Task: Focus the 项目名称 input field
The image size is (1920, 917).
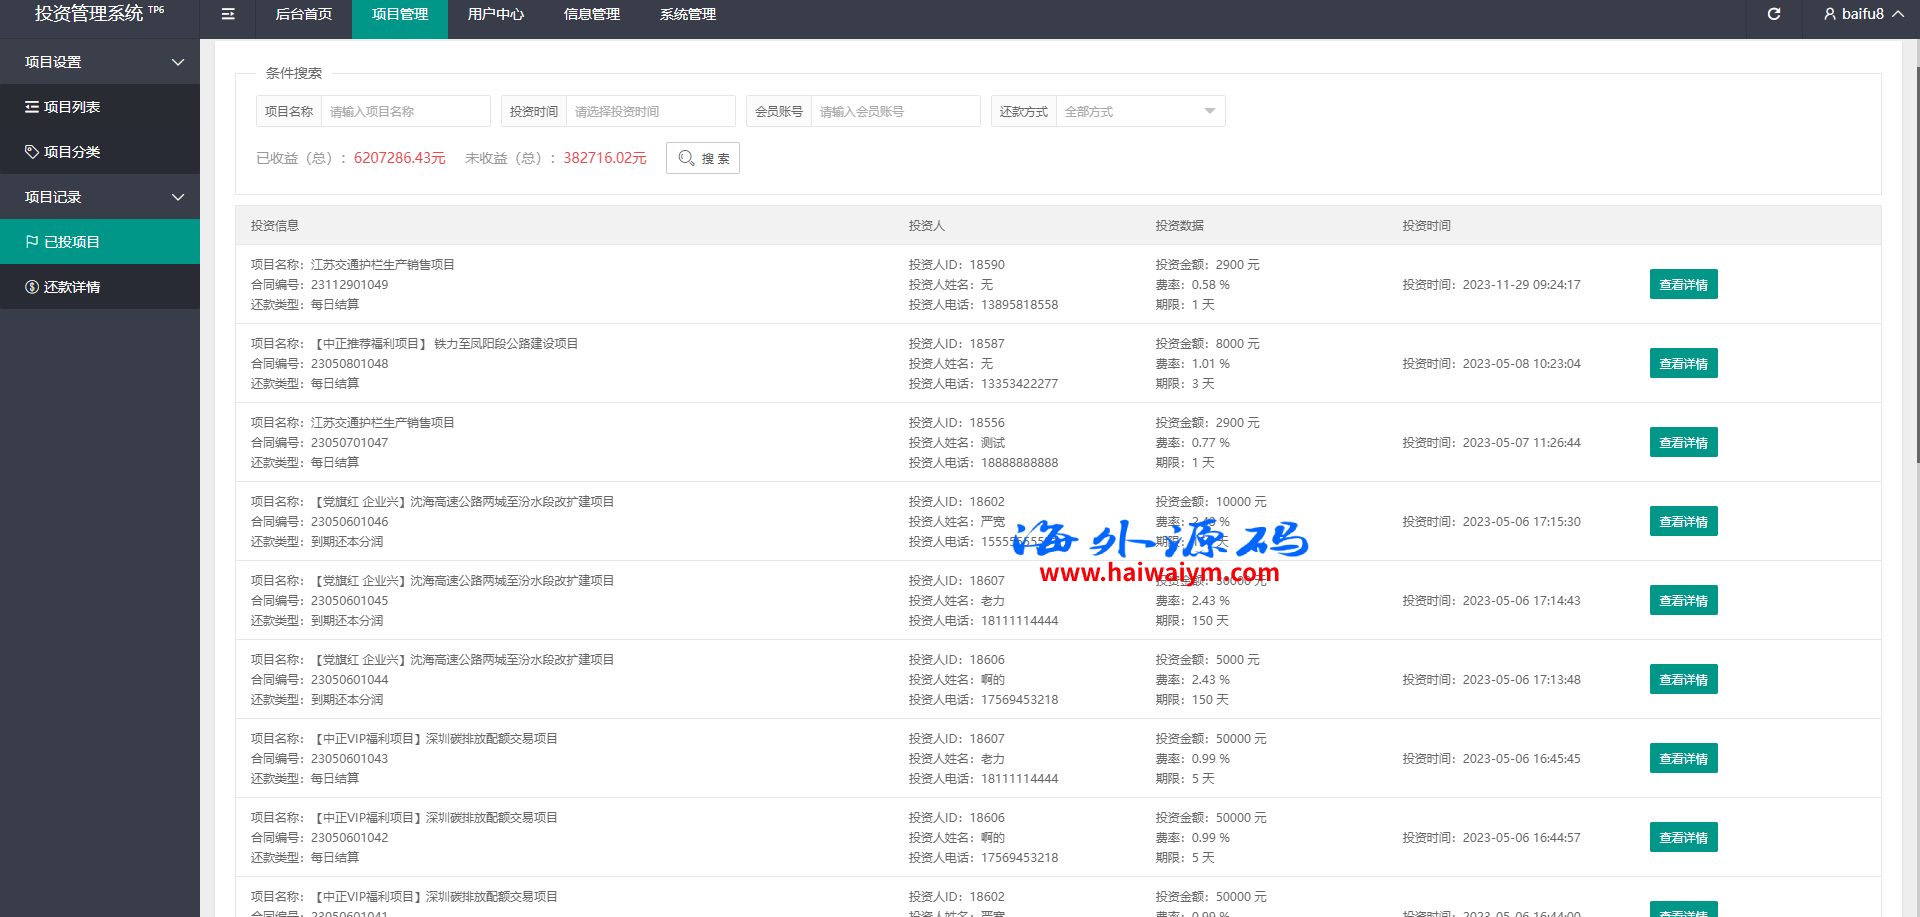Action: click(405, 111)
